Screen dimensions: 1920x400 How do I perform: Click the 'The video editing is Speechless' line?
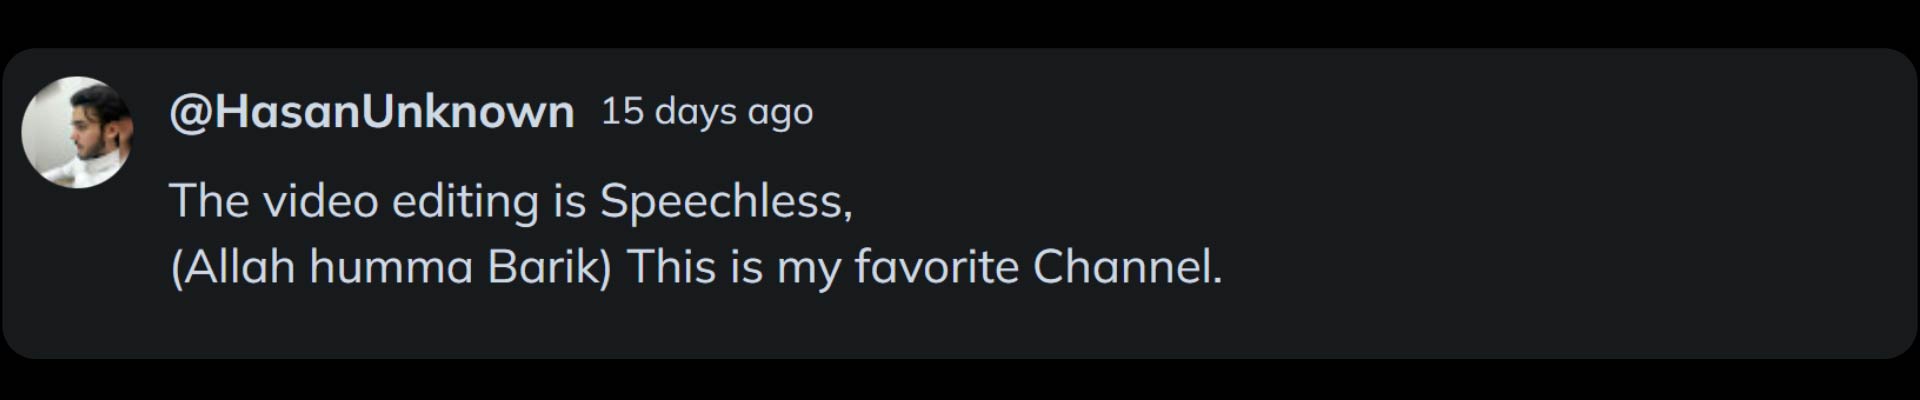click(x=510, y=201)
